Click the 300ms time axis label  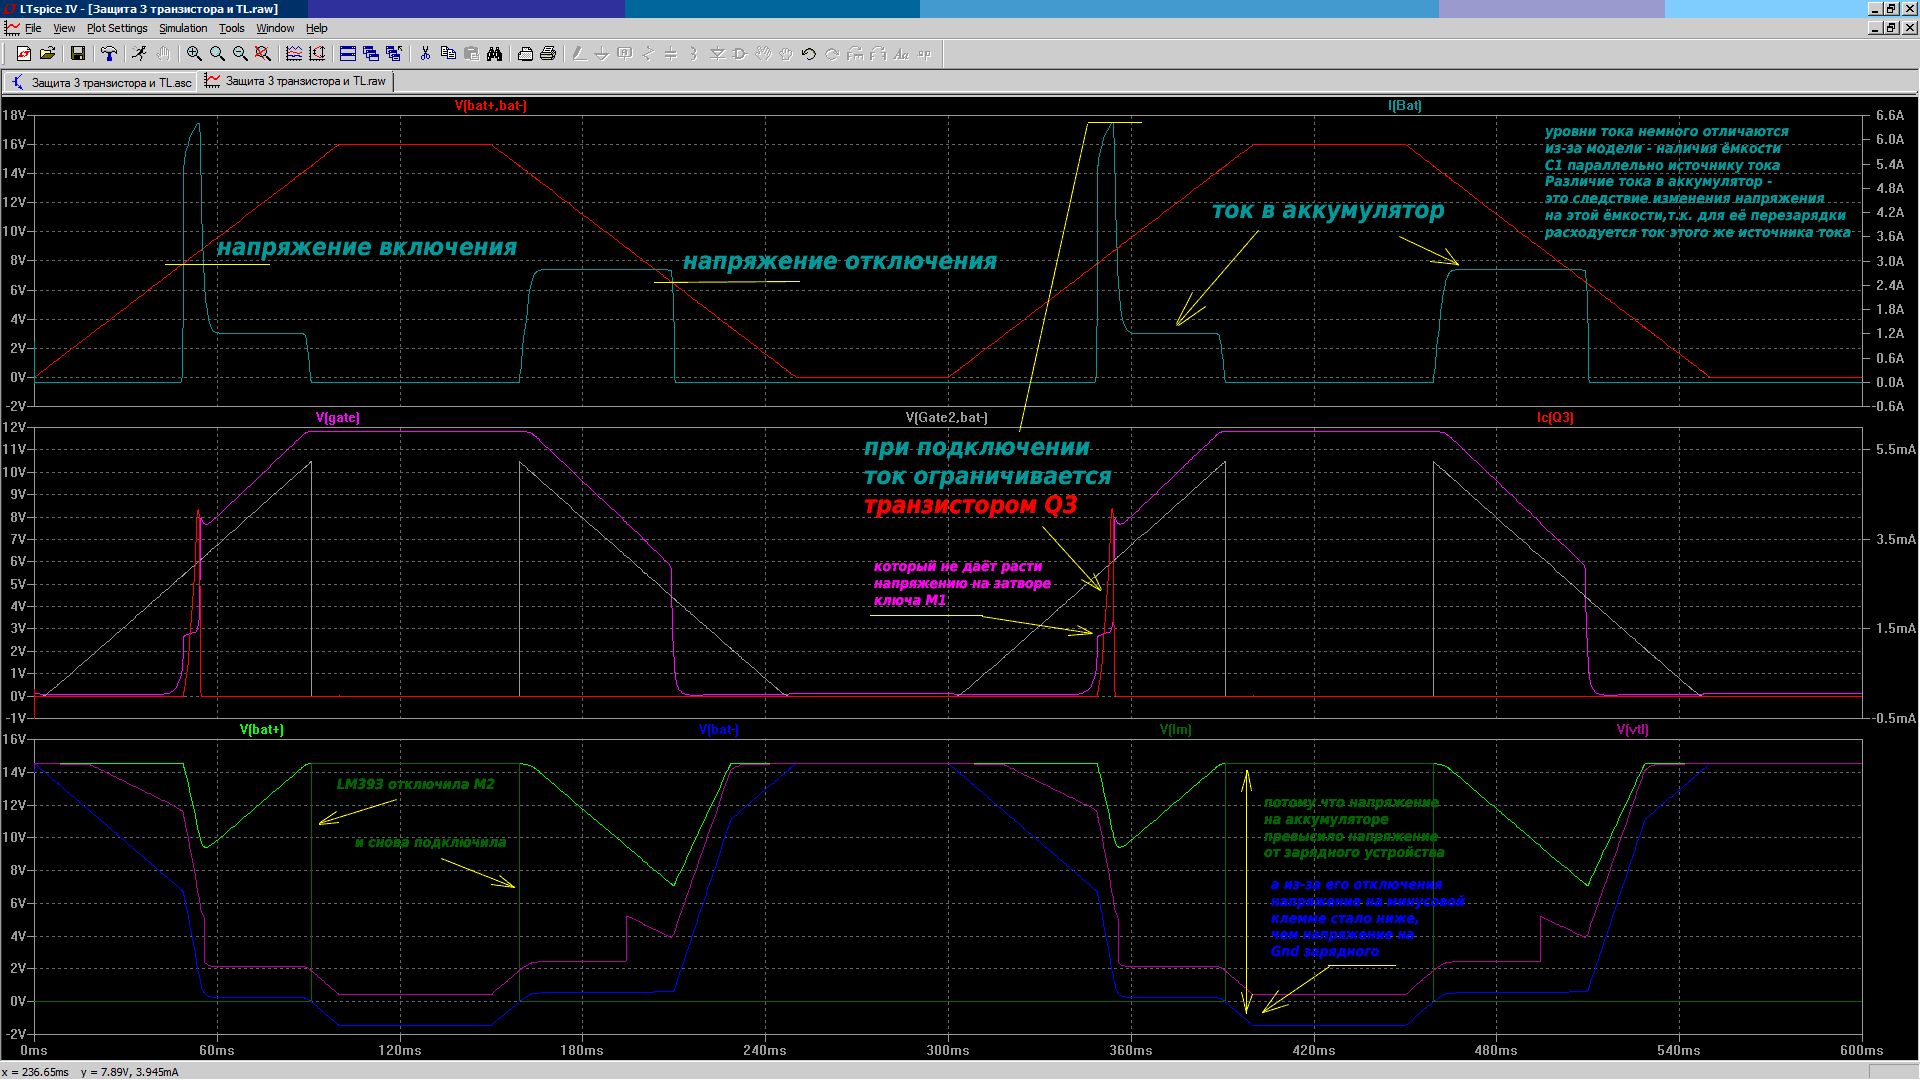948,1050
